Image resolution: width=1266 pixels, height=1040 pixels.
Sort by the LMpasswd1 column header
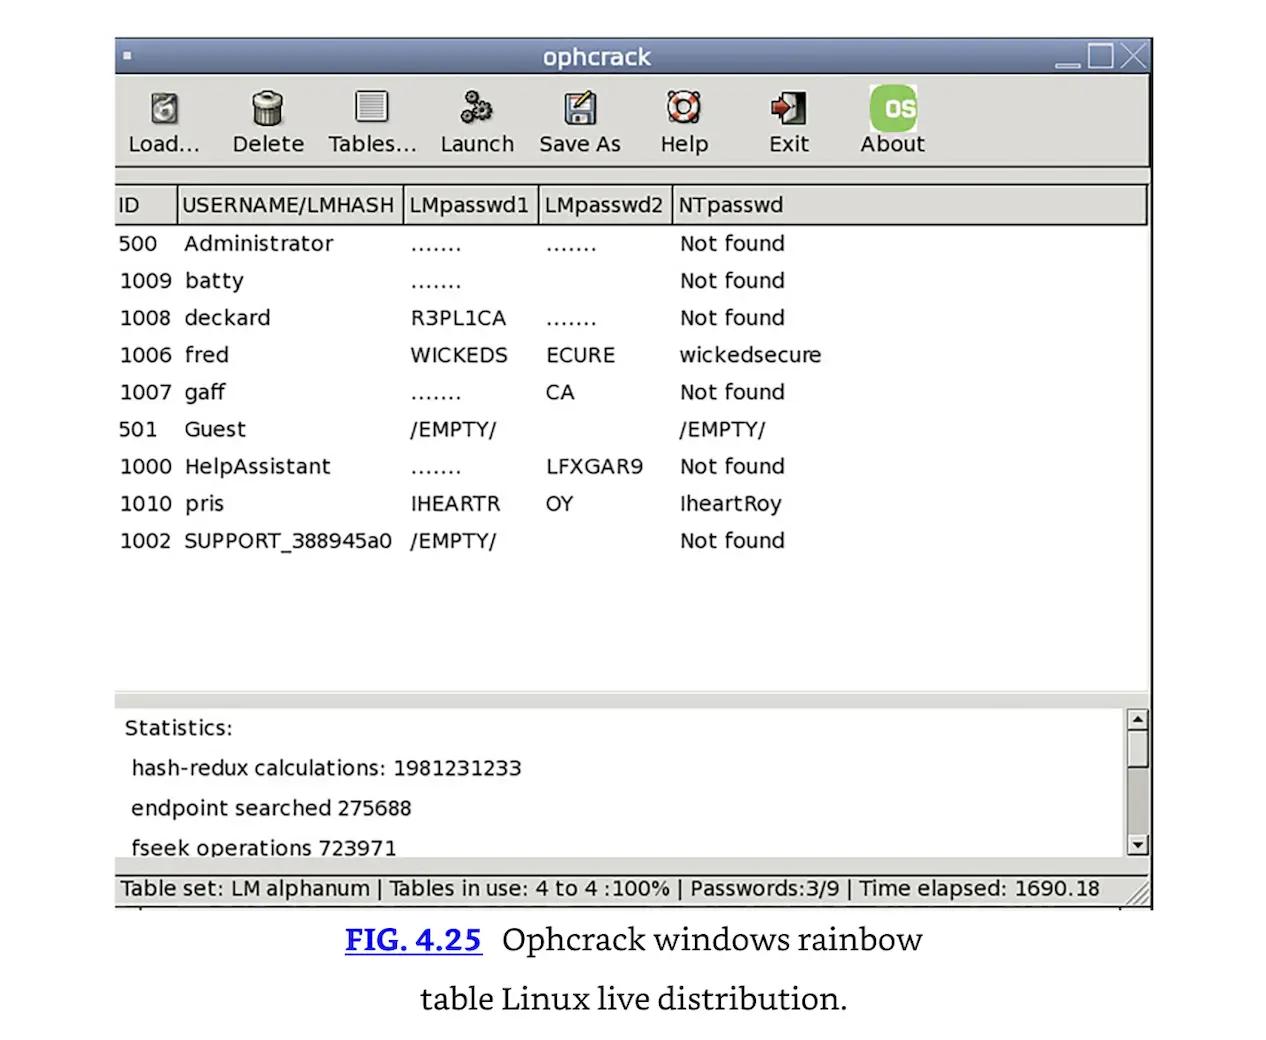469,205
